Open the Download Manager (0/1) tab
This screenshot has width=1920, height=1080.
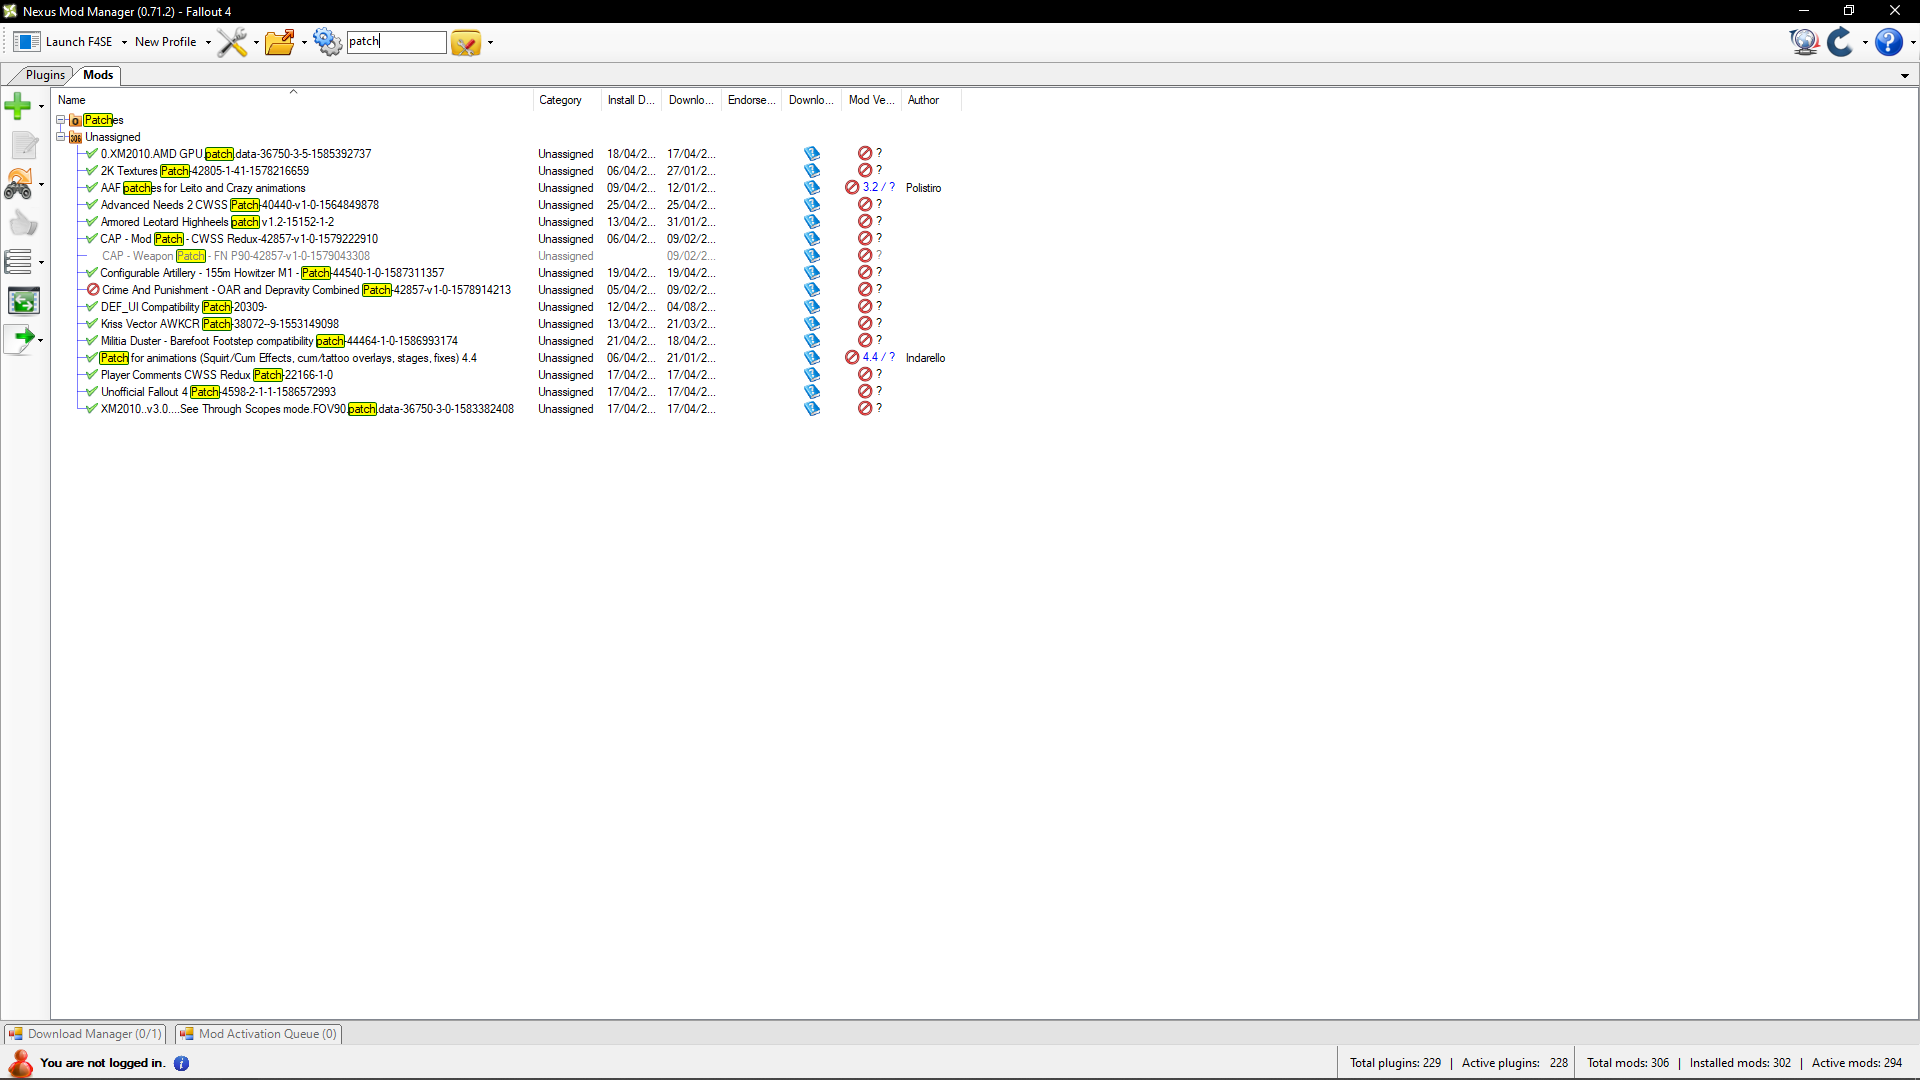(85, 1034)
